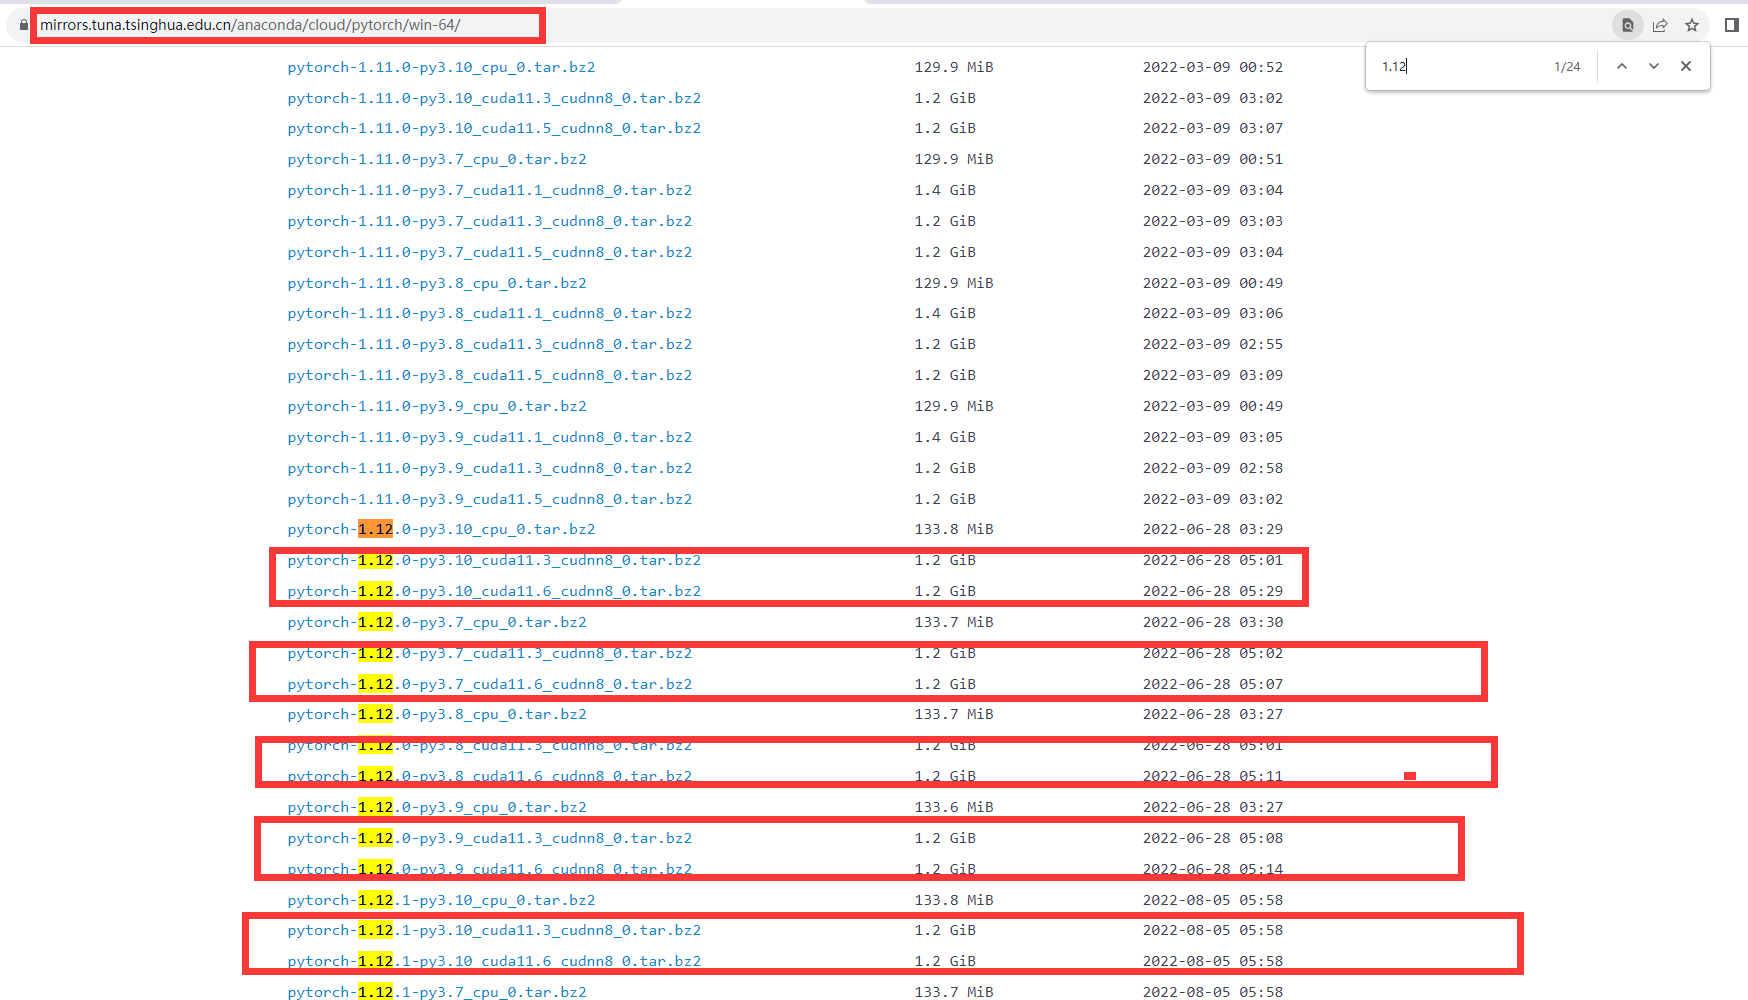The height and width of the screenshot is (1000, 1748).
Task: Click pytorch-1.11.0-py3.7_cpu_0.tar.bz2
Action: coord(437,159)
